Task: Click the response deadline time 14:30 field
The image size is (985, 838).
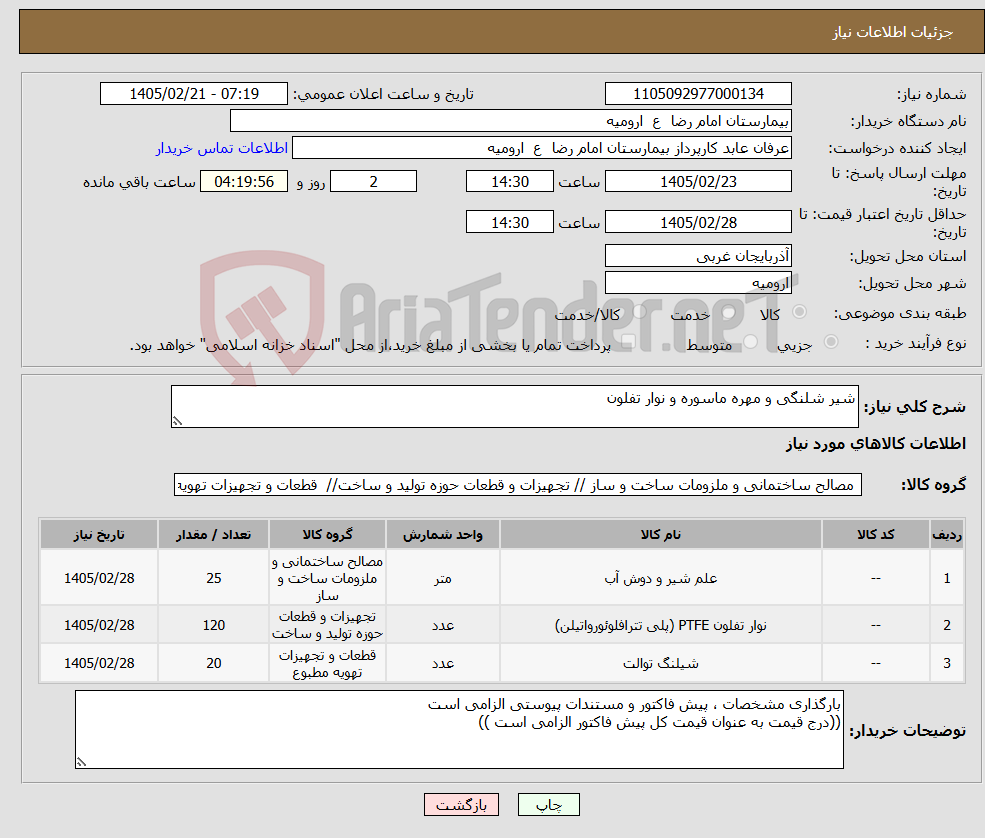Action: click(x=509, y=182)
